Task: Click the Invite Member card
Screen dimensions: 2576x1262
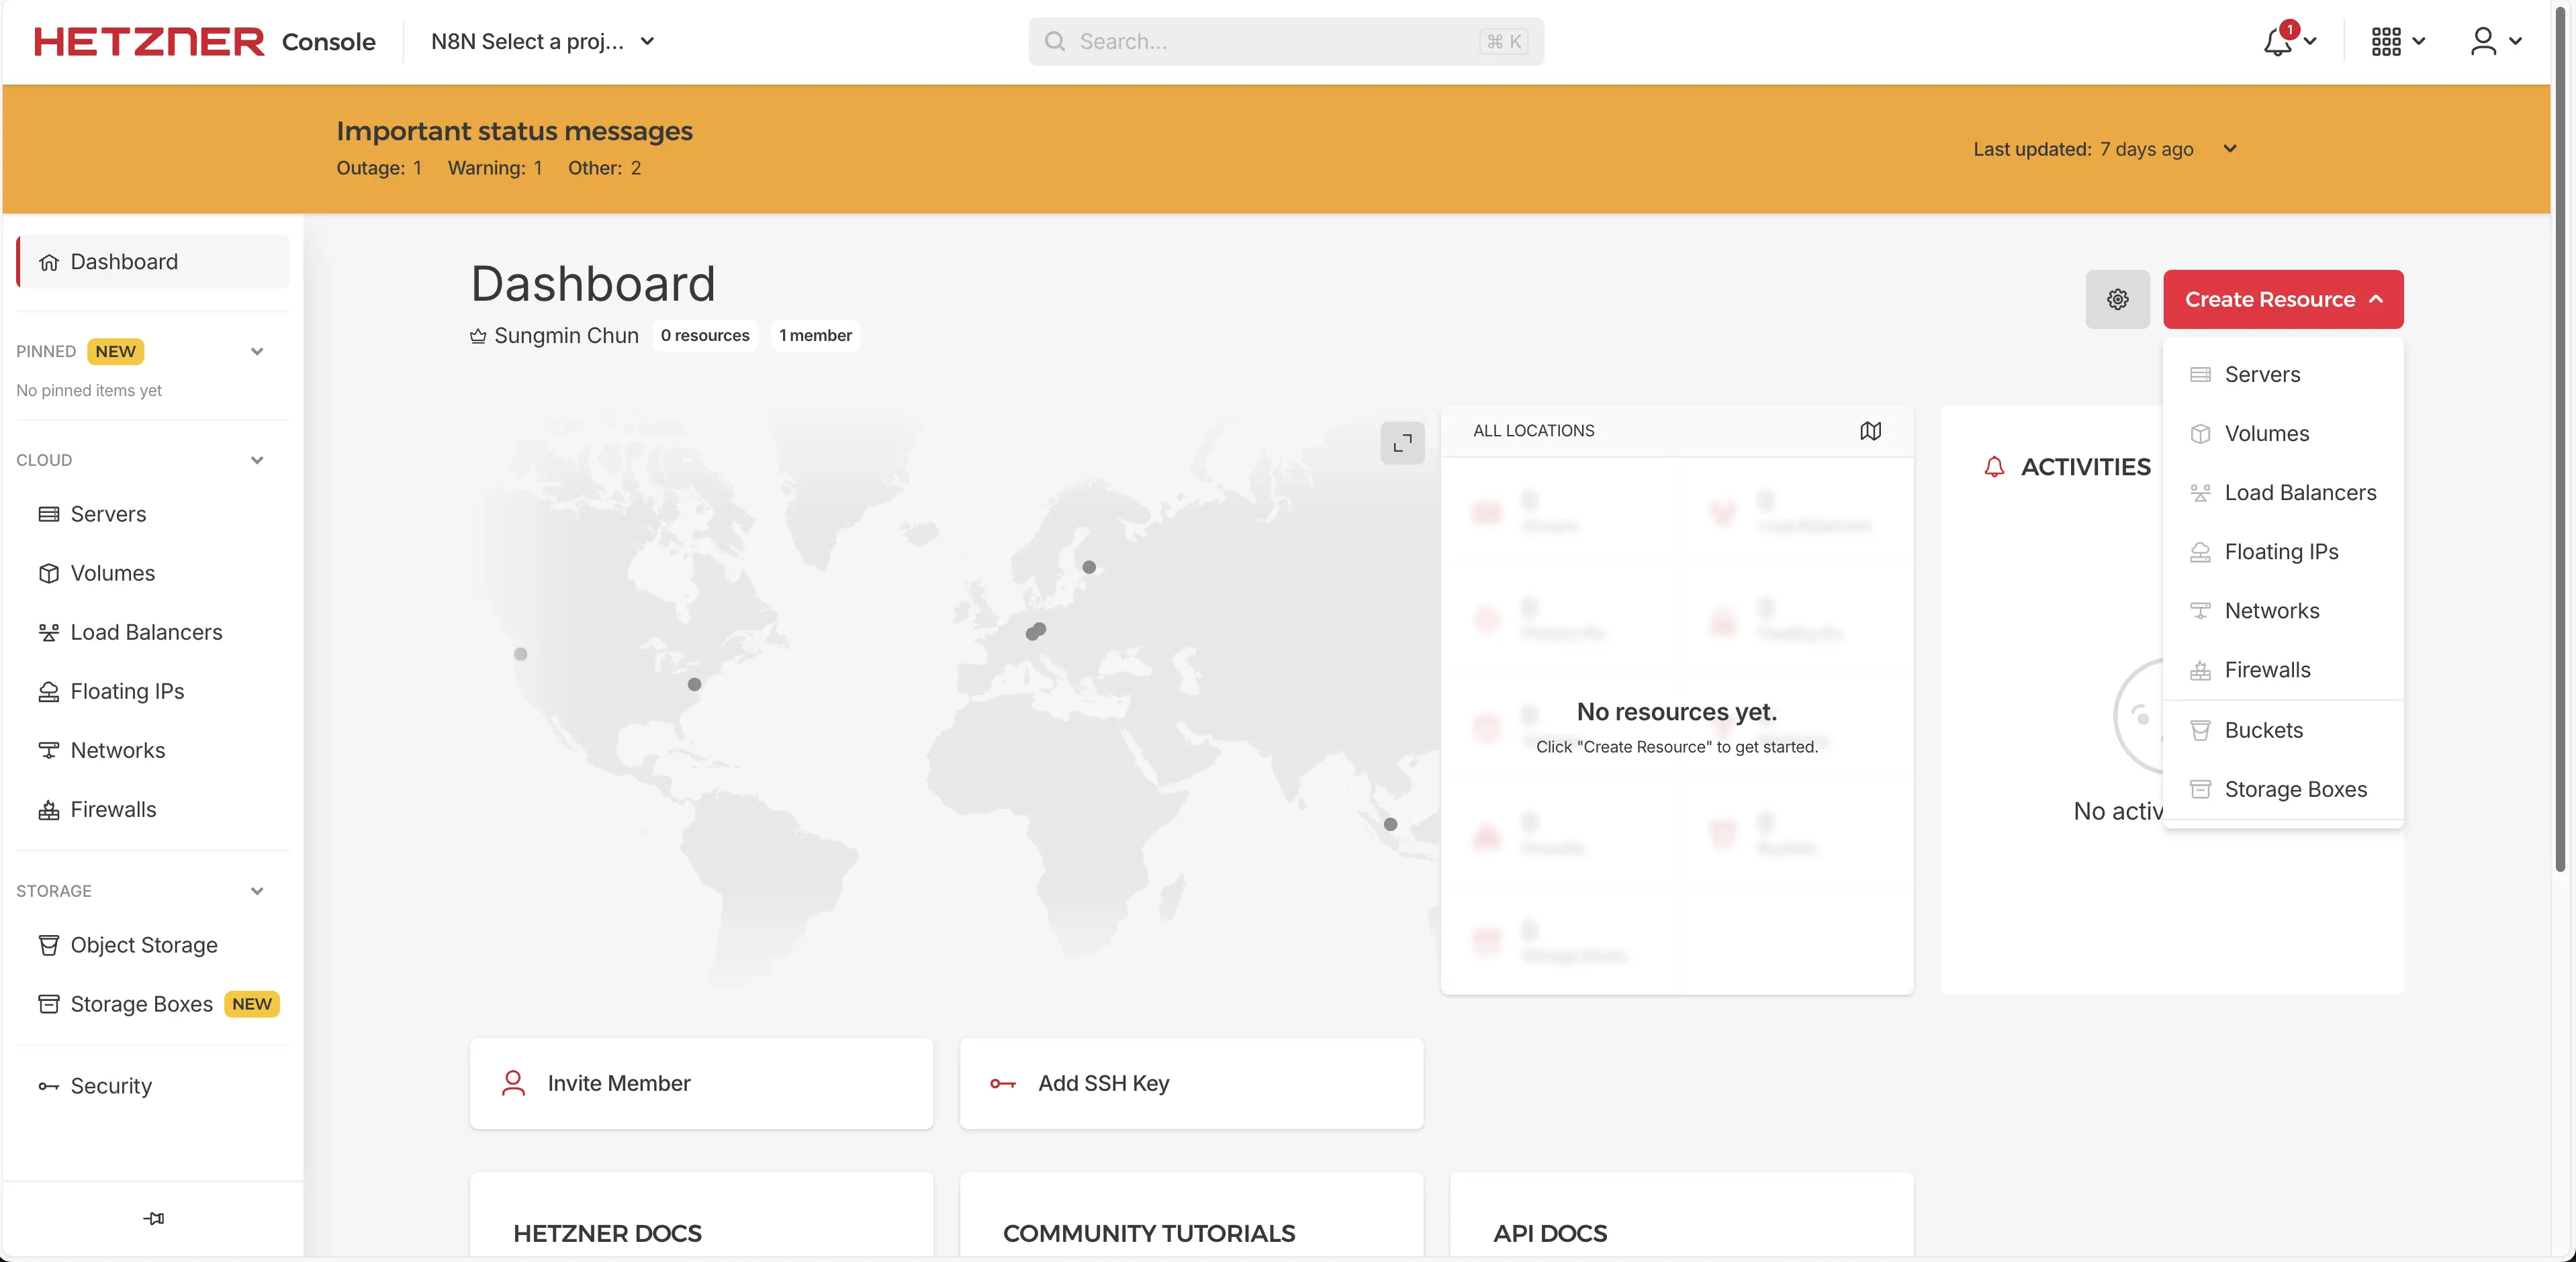Action: point(701,1083)
